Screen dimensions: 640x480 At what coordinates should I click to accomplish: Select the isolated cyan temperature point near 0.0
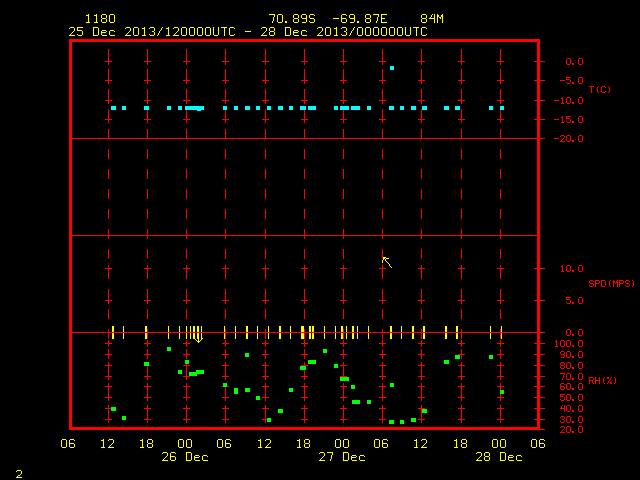click(x=392, y=68)
